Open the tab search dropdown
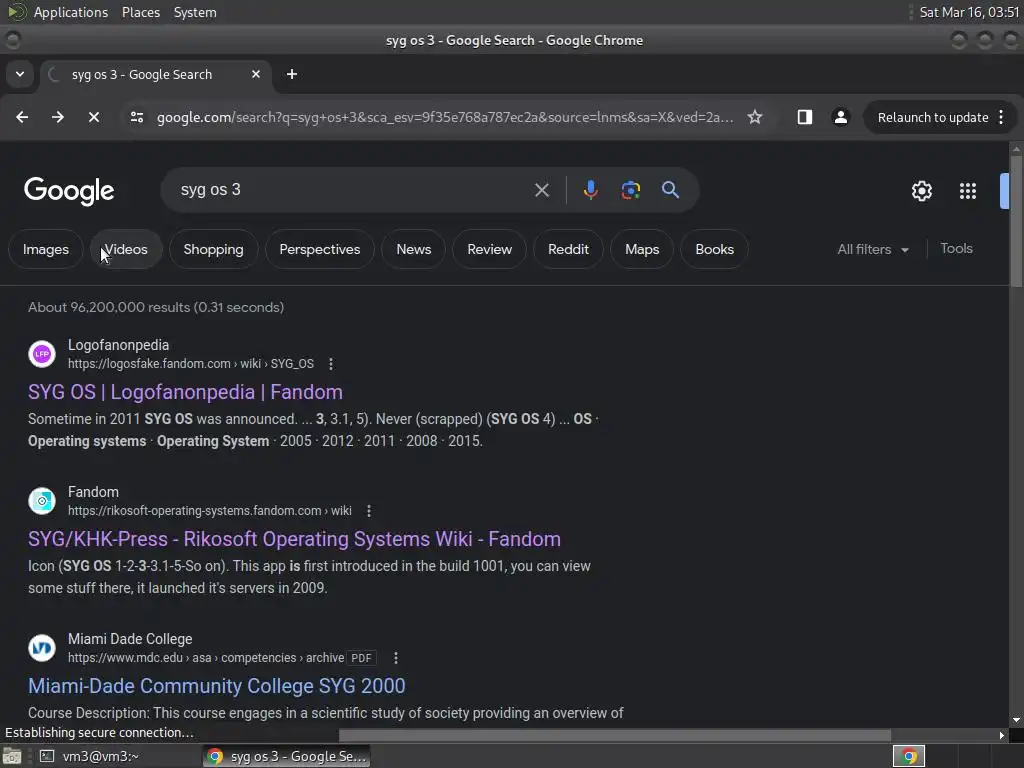1024x768 pixels. [20, 74]
